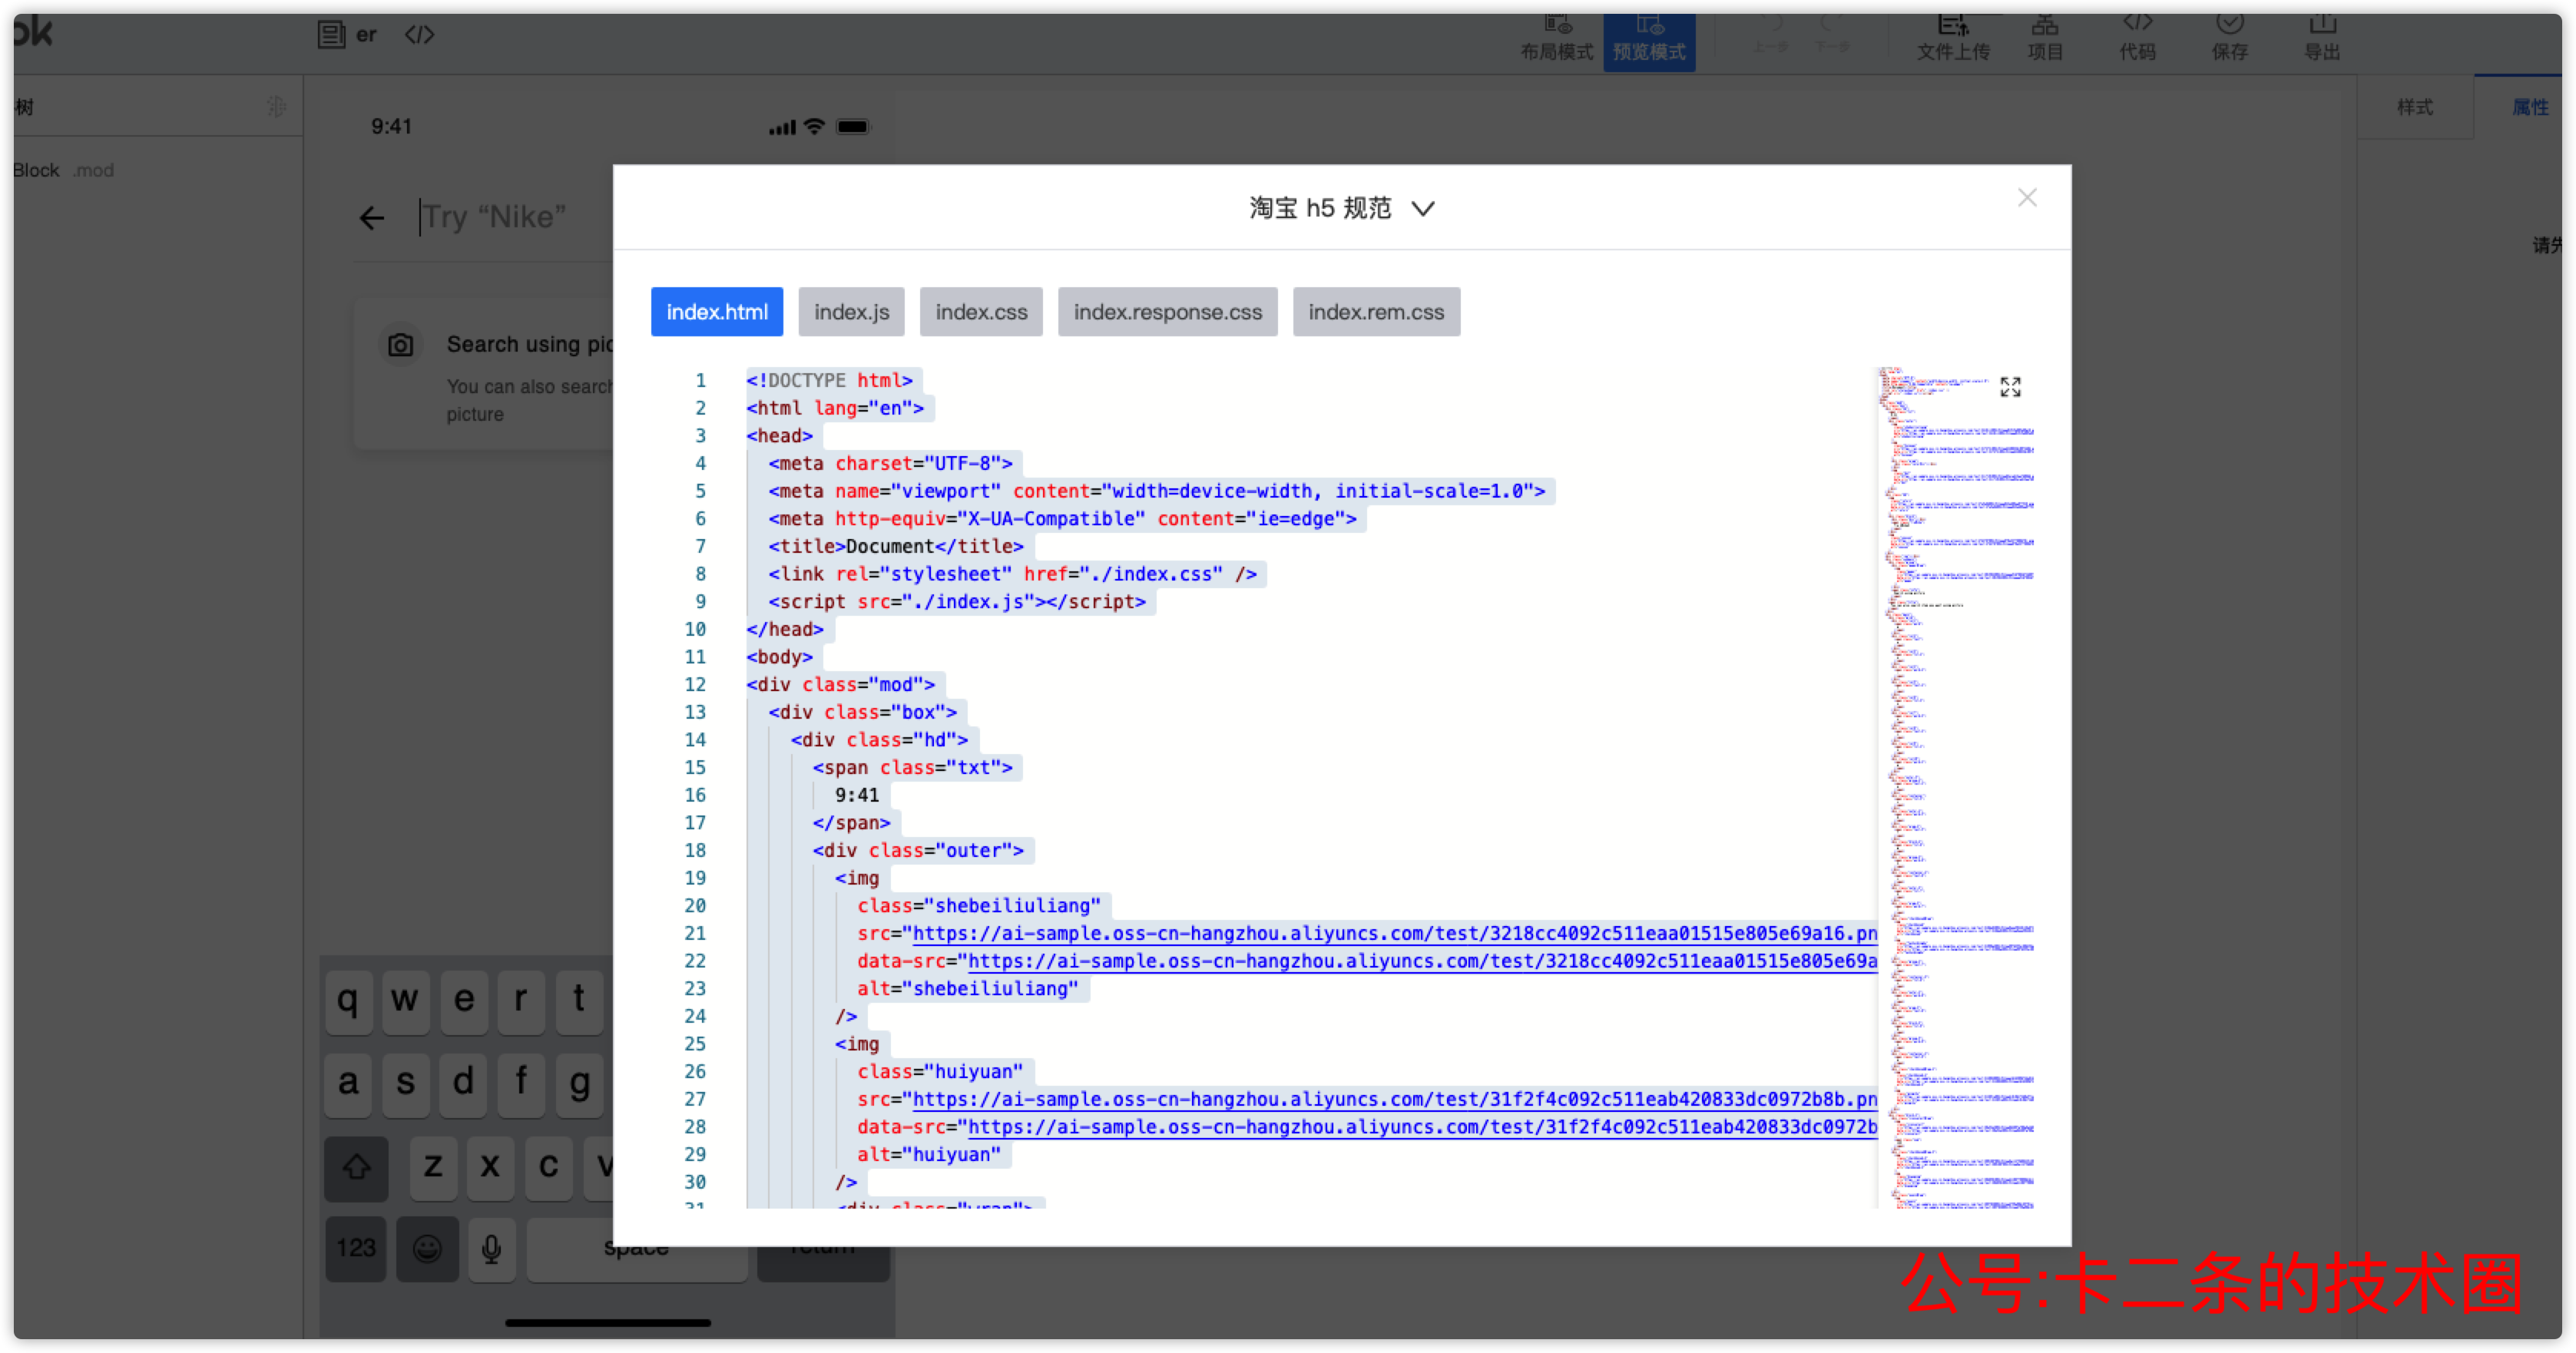
Task: Click the 布局模式 layout mode icon
Action: coord(1557,38)
